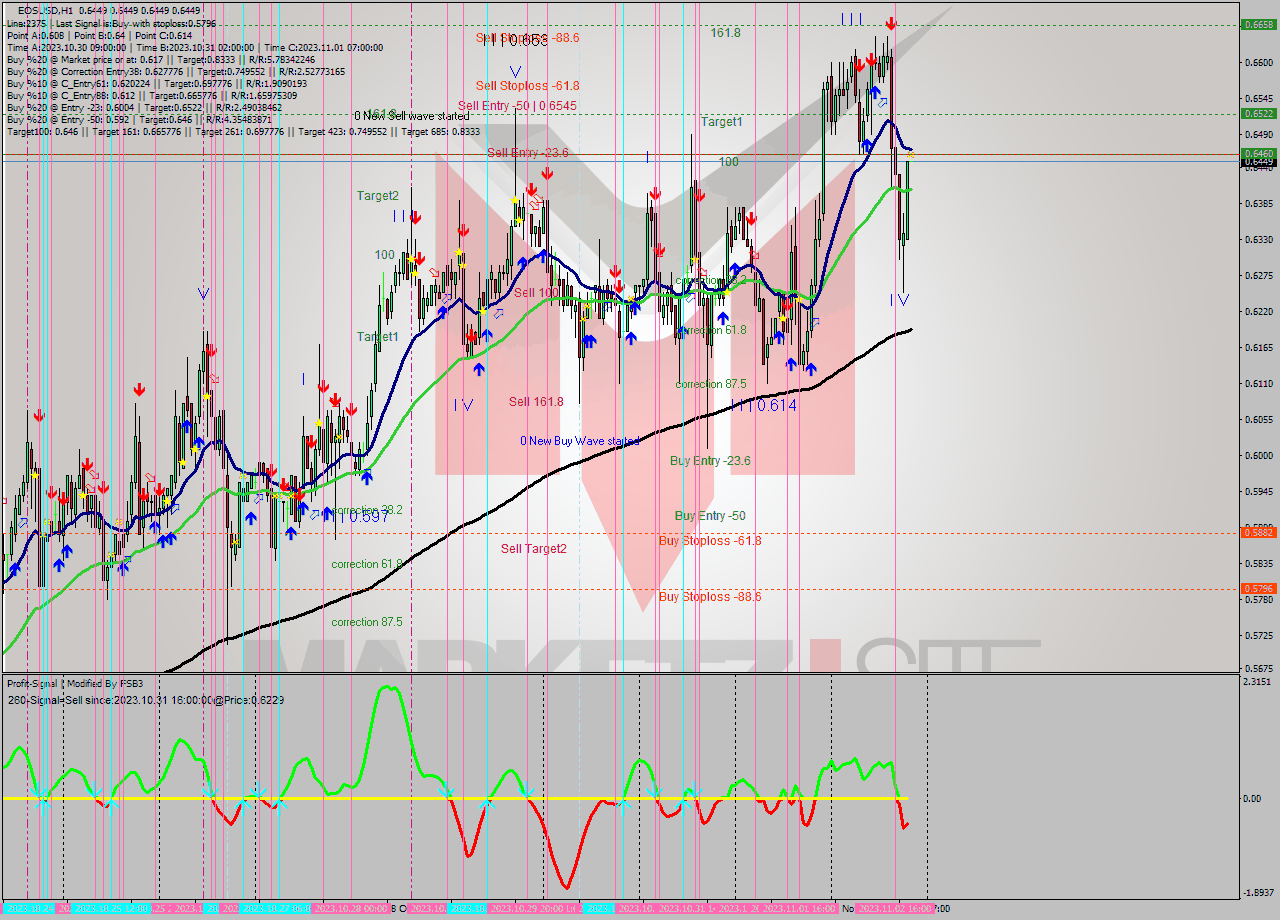Click the 0.00 indicator scale value
Viewport: 1280px width, 920px height.
coord(1251,798)
